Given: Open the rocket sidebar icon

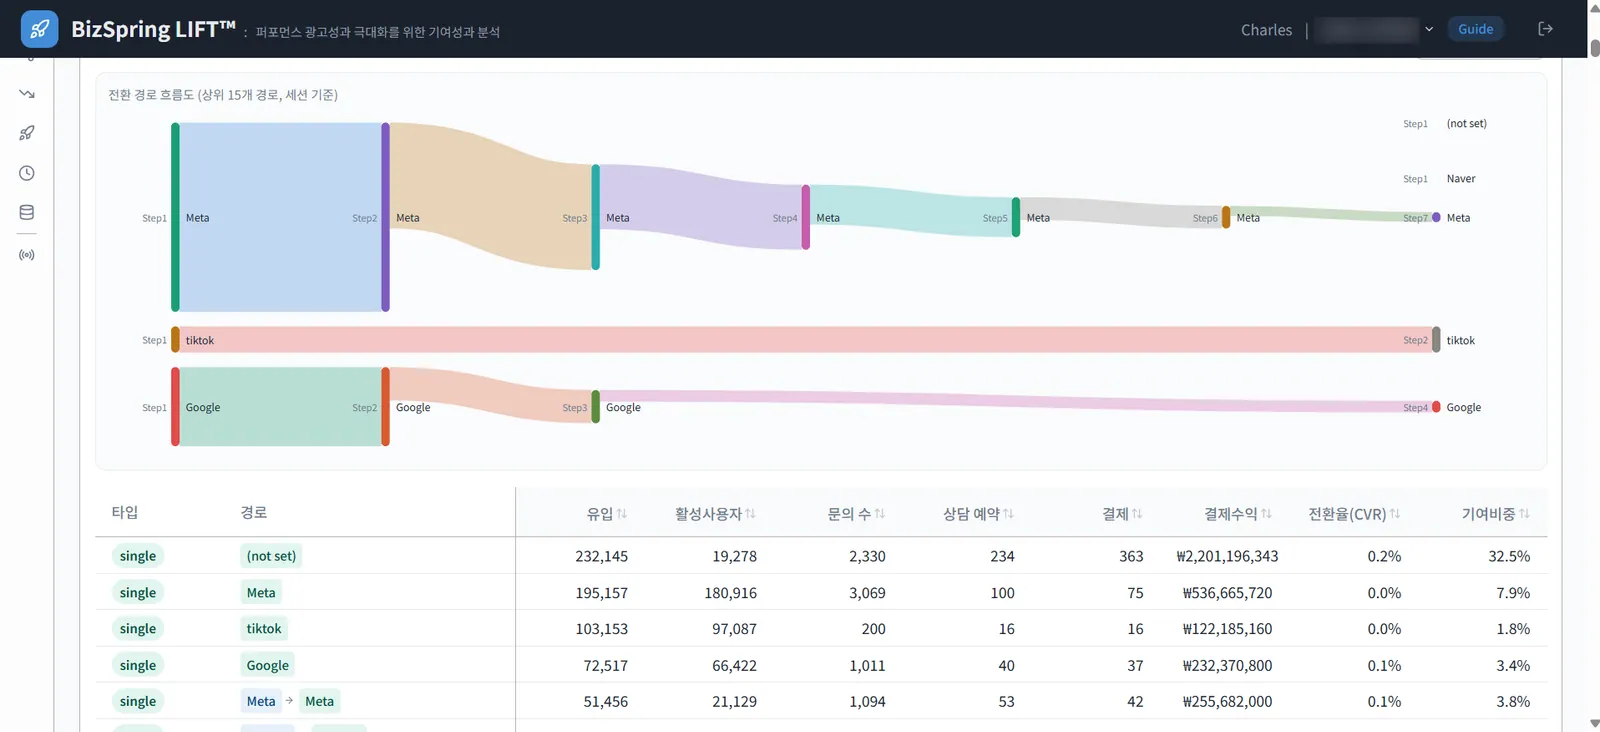Looking at the screenshot, I should 27,133.
